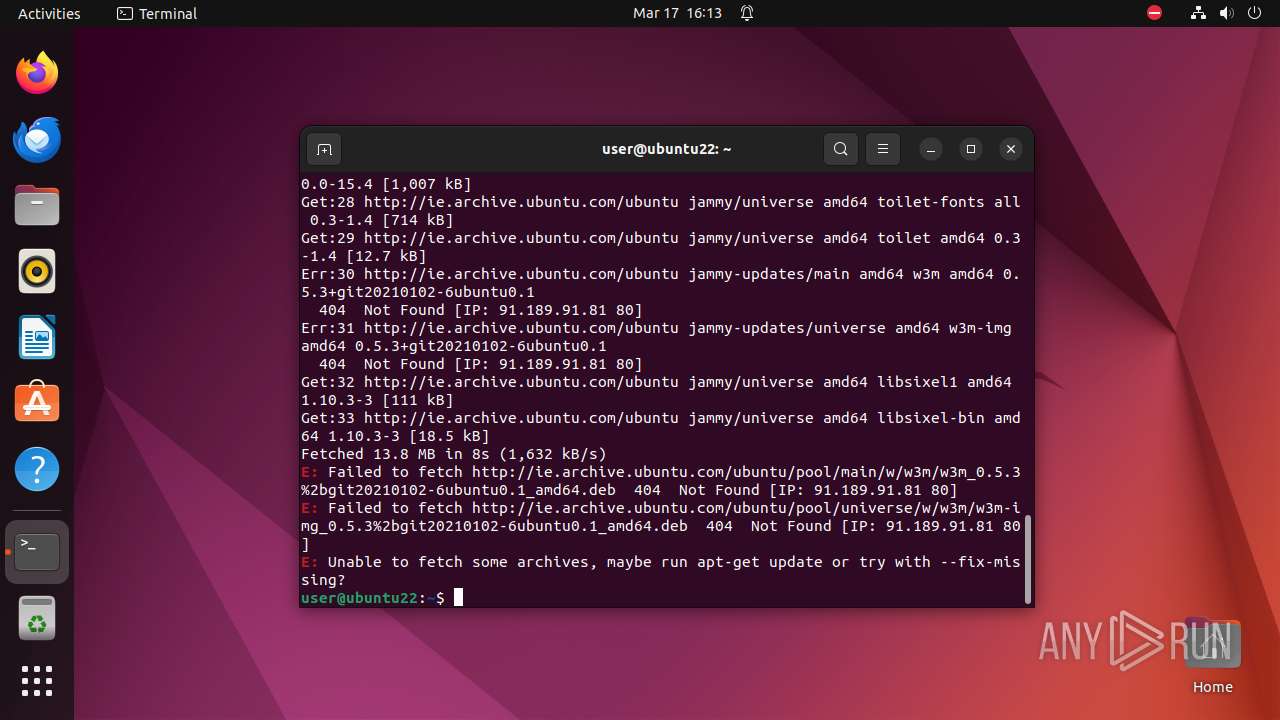Click the 'Get:32' libsixel1 line

[x=657, y=391]
